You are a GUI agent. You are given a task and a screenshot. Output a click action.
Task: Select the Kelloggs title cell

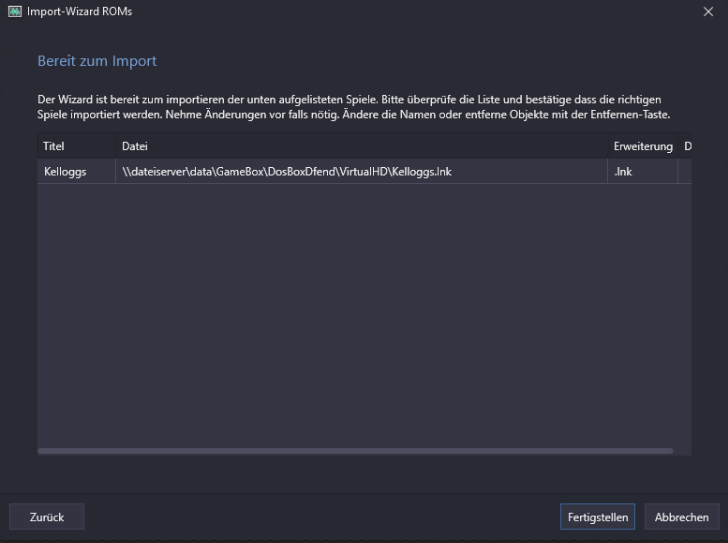tap(66, 172)
